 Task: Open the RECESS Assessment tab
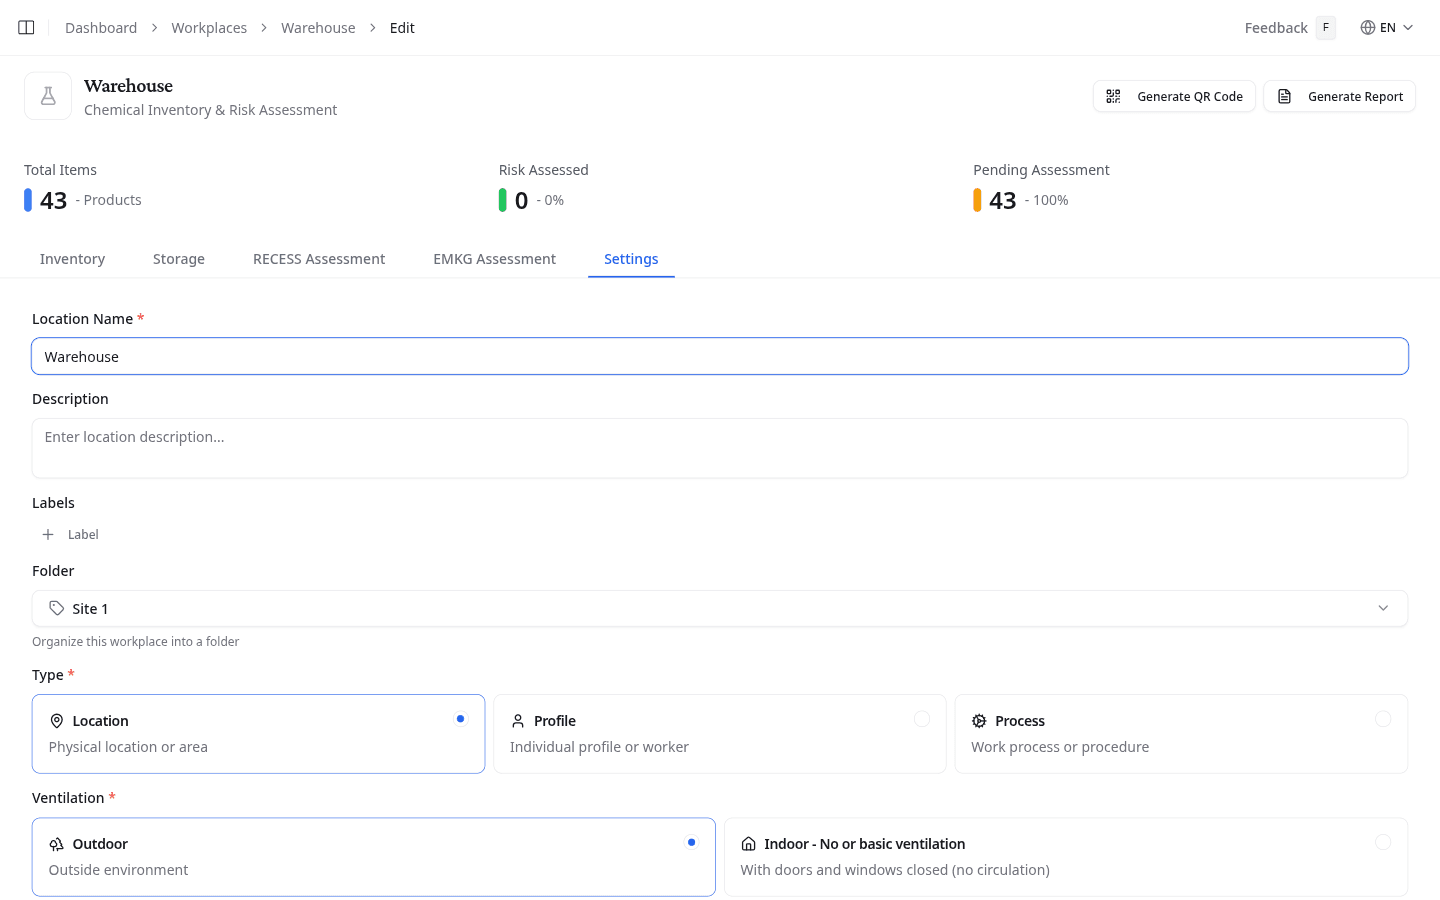[318, 259]
